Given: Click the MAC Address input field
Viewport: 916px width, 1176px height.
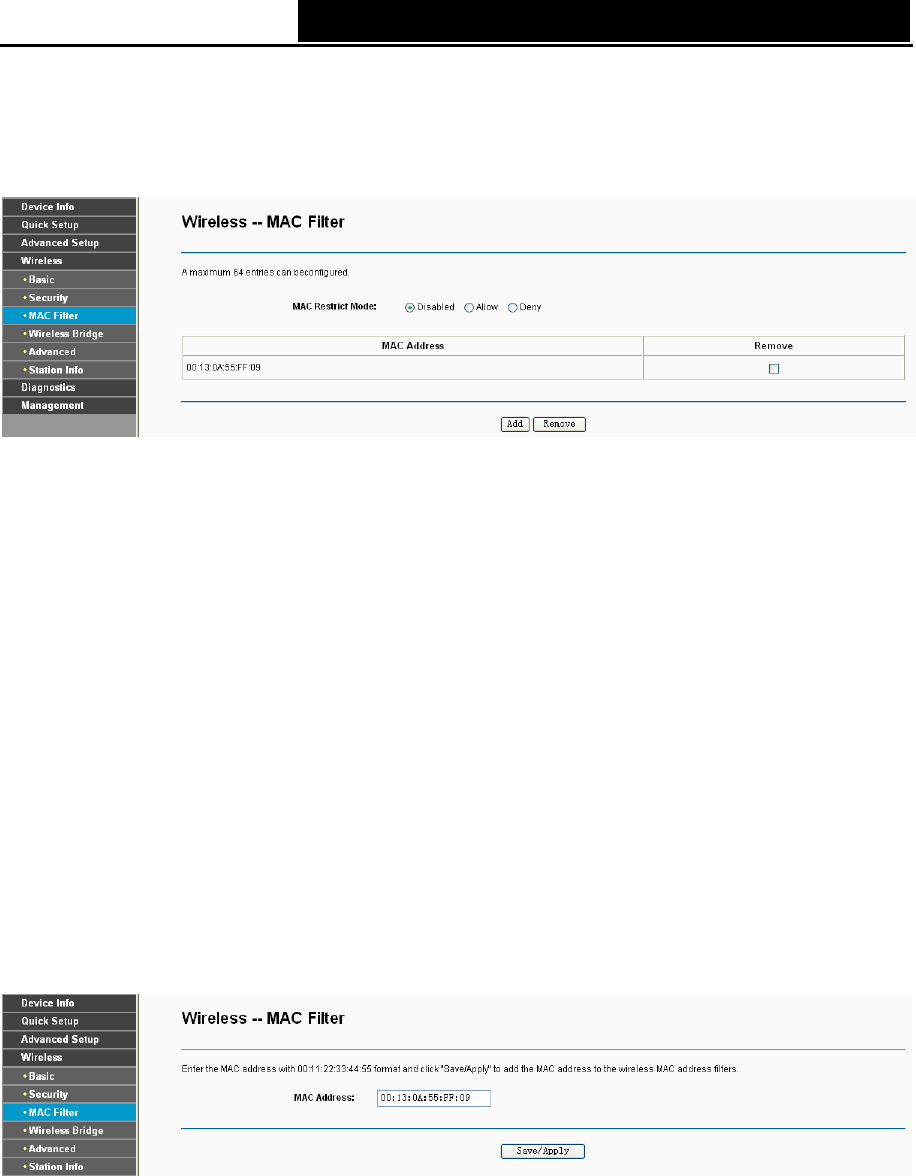Looking at the screenshot, I should coord(434,1098).
